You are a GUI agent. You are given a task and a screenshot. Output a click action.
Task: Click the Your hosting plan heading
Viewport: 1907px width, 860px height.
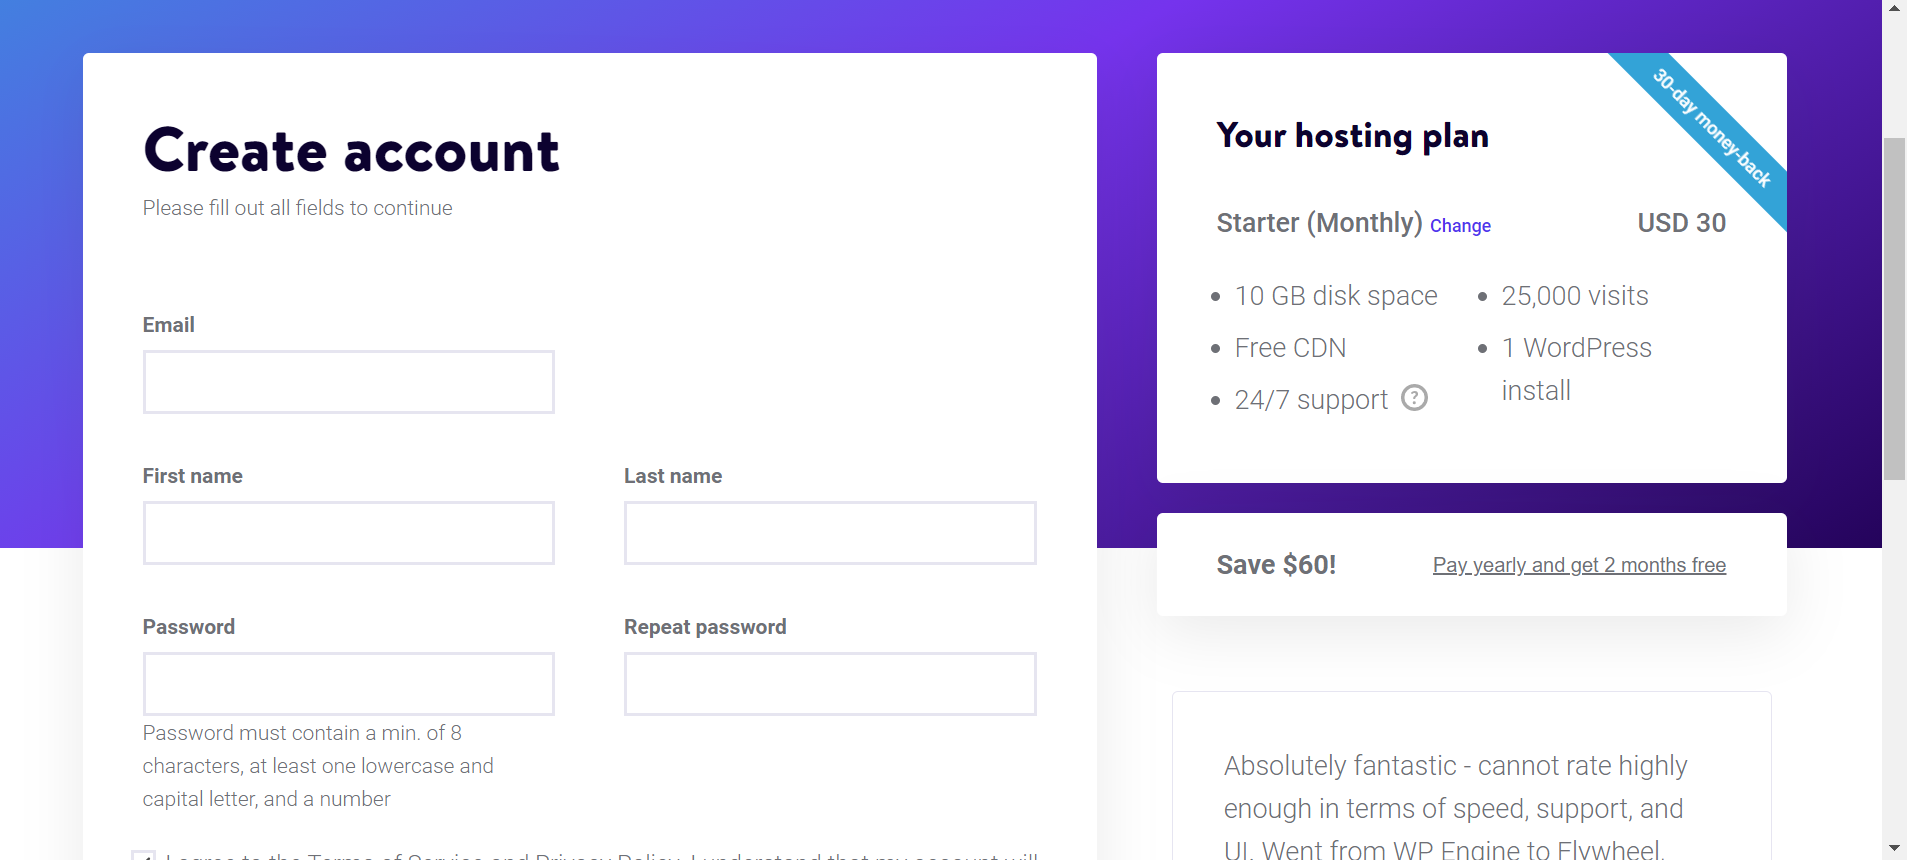pos(1352,136)
